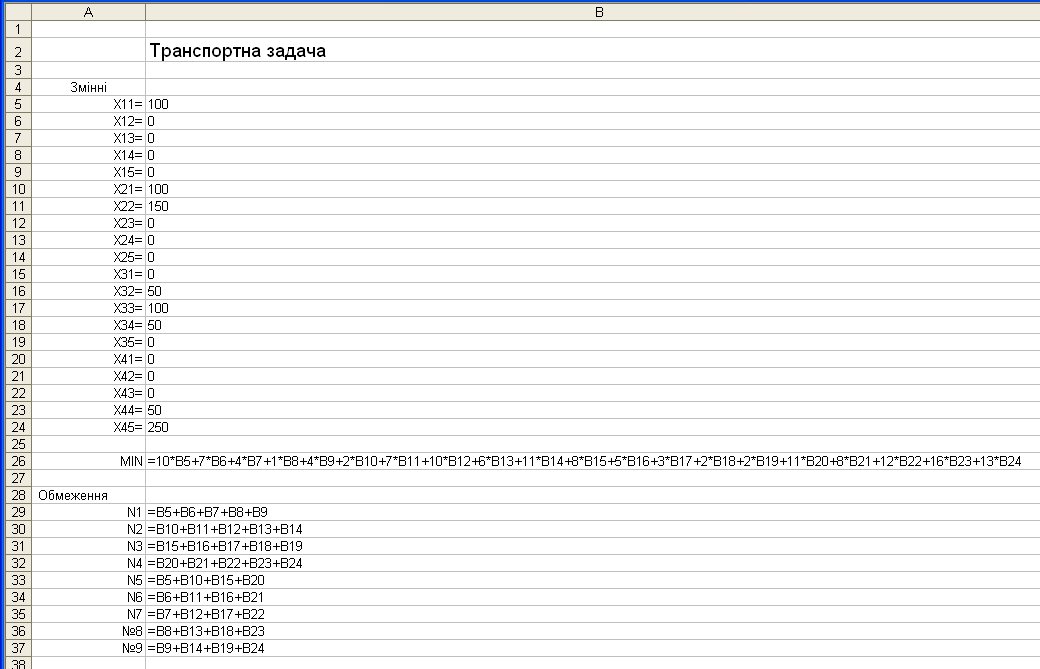Select the MIN objective formula cell
1040x669 pixels.
pos(592,461)
